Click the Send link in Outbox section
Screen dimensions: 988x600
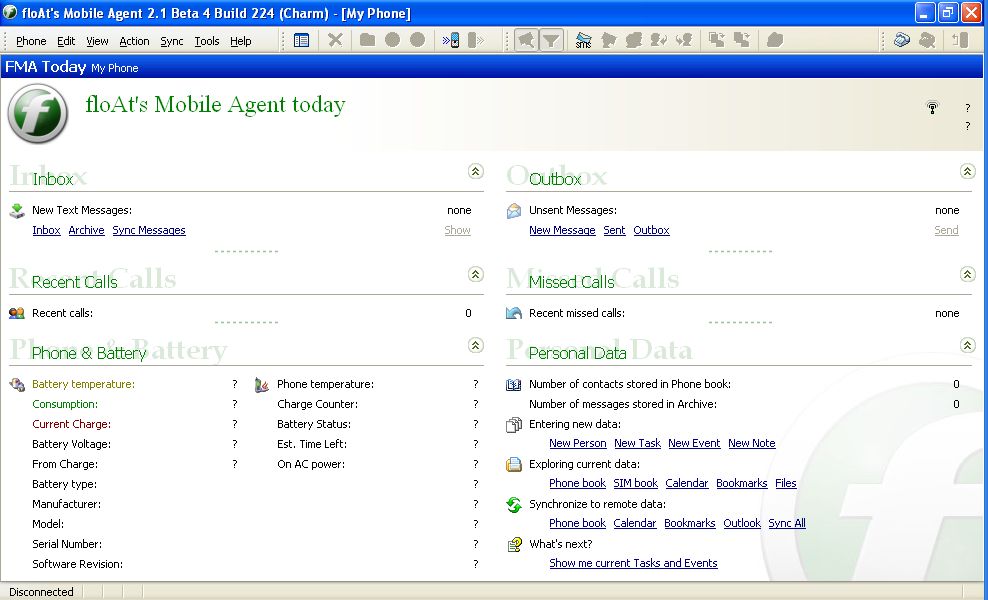pyautogui.click(x=946, y=230)
